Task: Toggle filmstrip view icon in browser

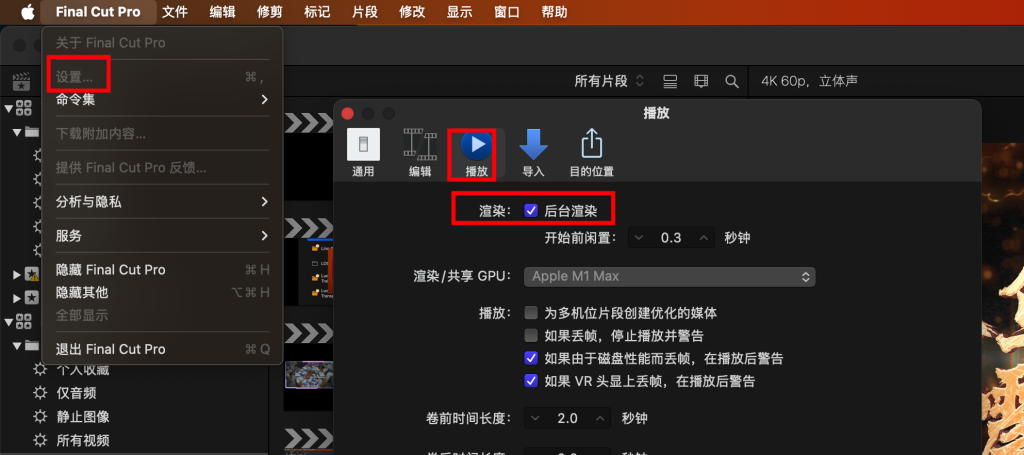Action: [701, 82]
